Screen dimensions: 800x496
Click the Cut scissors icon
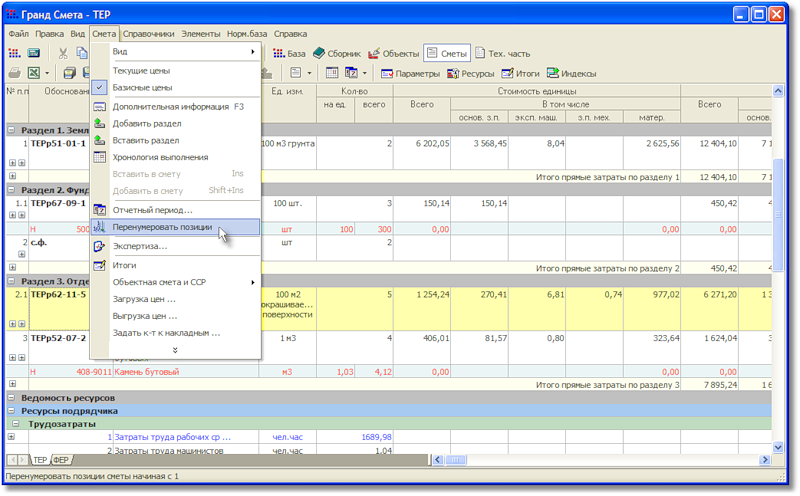pyautogui.click(x=63, y=54)
